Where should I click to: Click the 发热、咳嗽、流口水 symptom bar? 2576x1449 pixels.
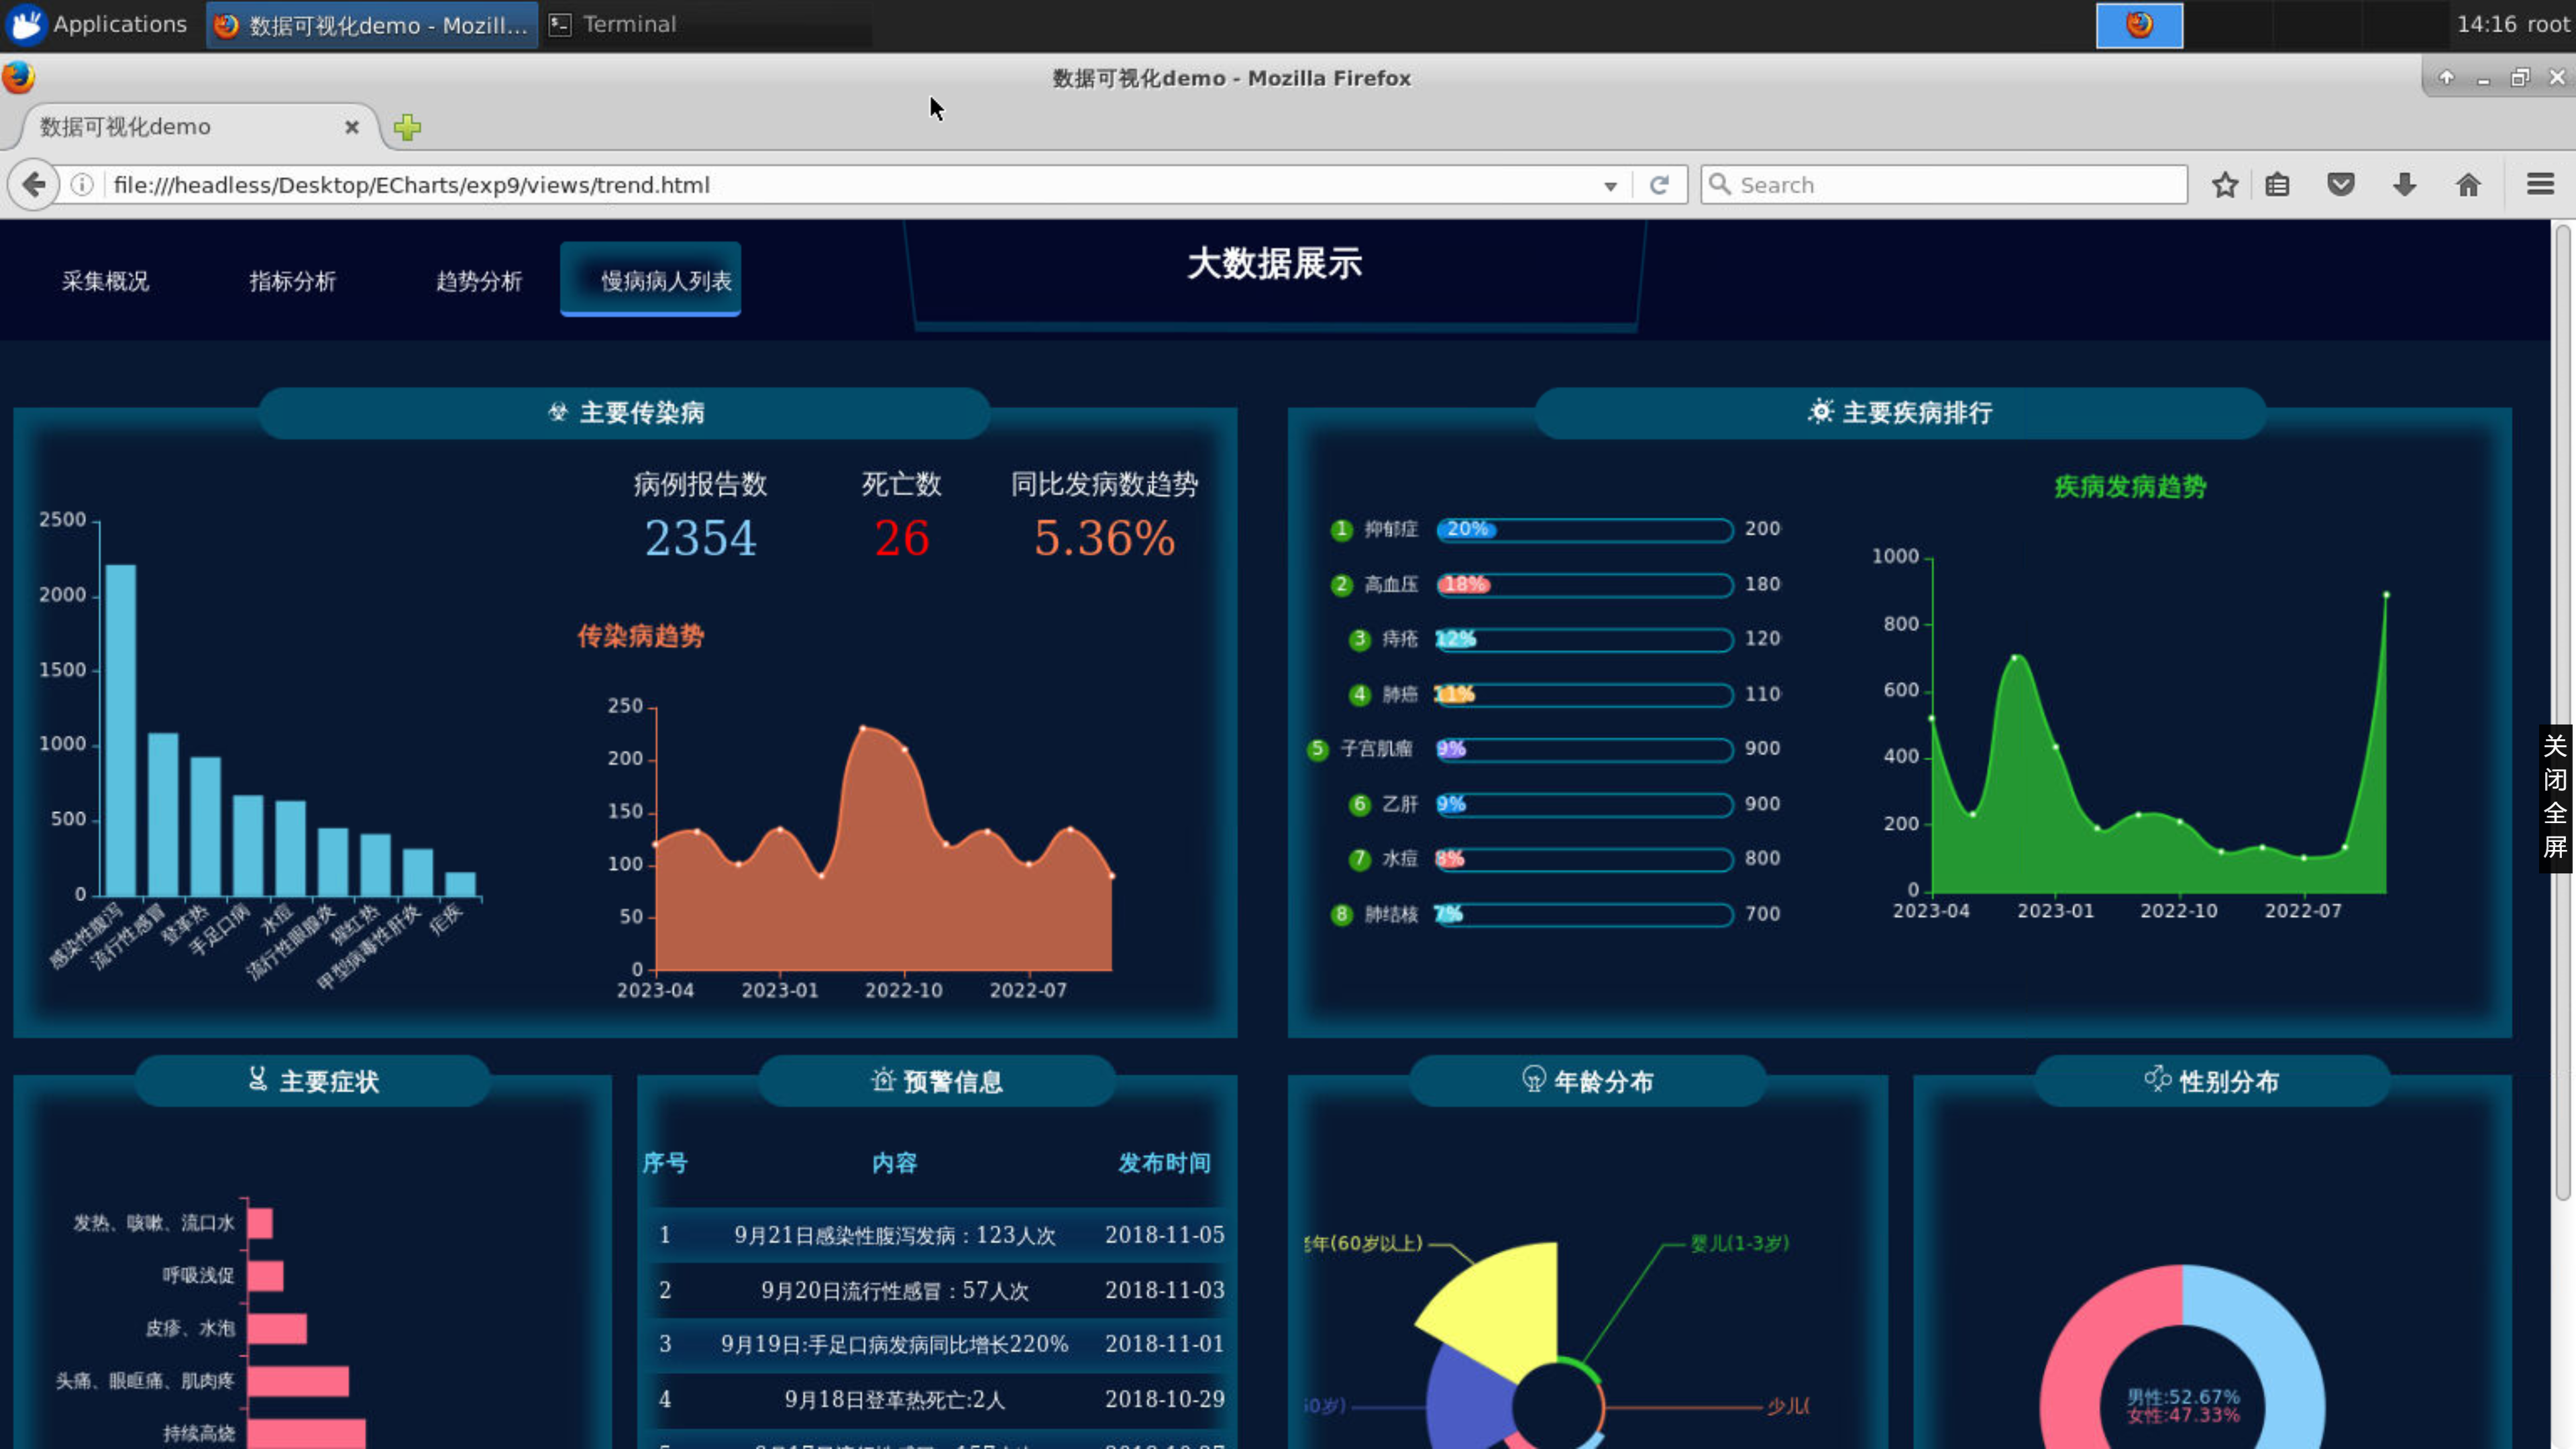pos(260,1223)
